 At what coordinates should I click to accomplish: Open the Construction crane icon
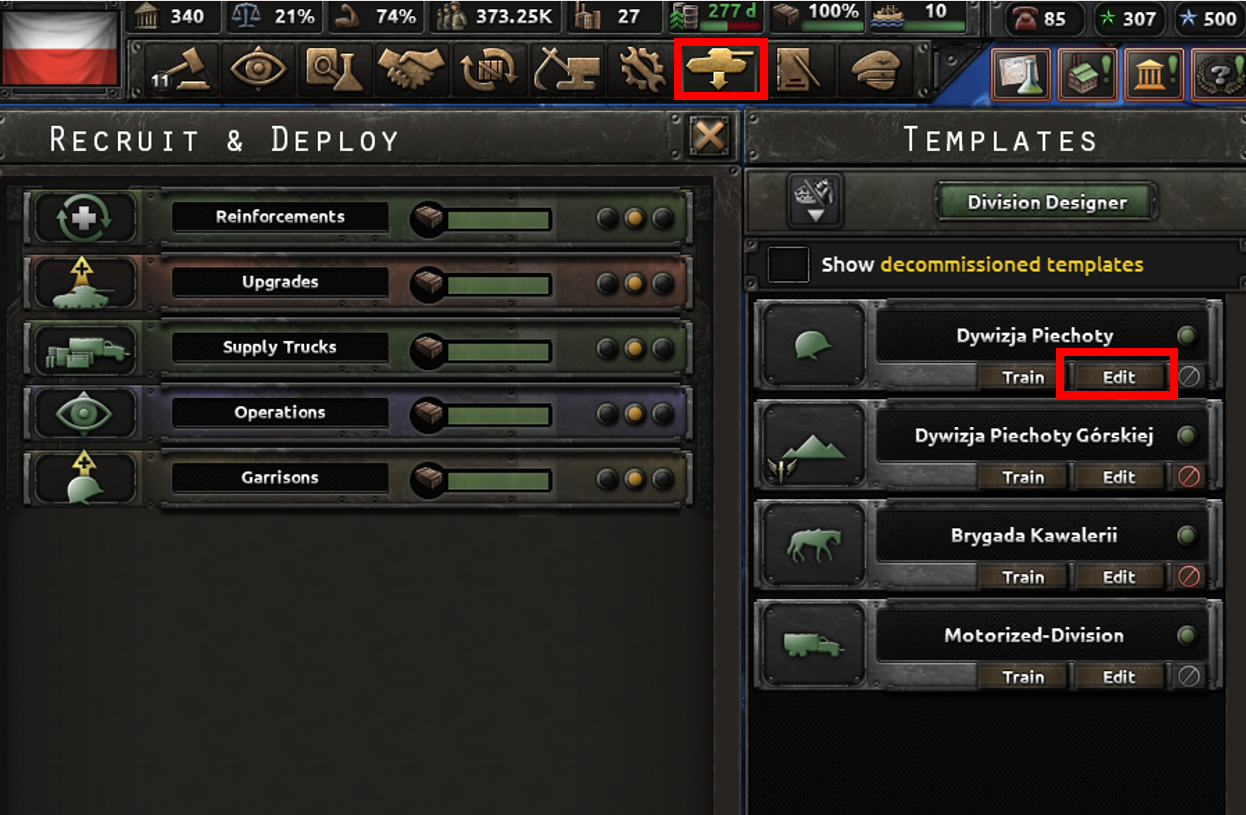(566, 69)
